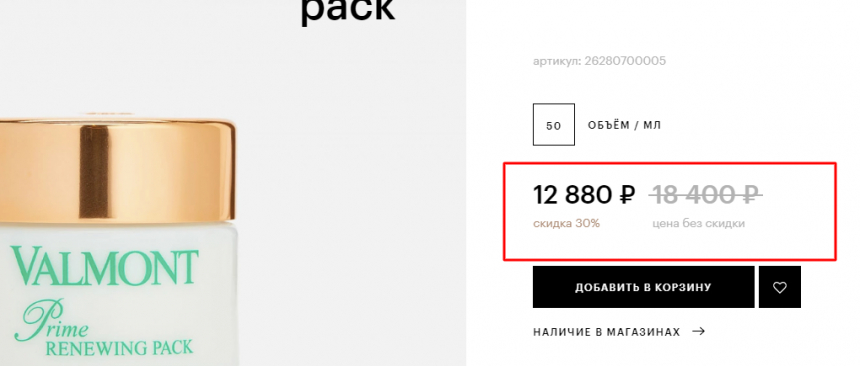Click the цена без скидки caption
Viewport: 860px width, 366px height.
pos(698,223)
